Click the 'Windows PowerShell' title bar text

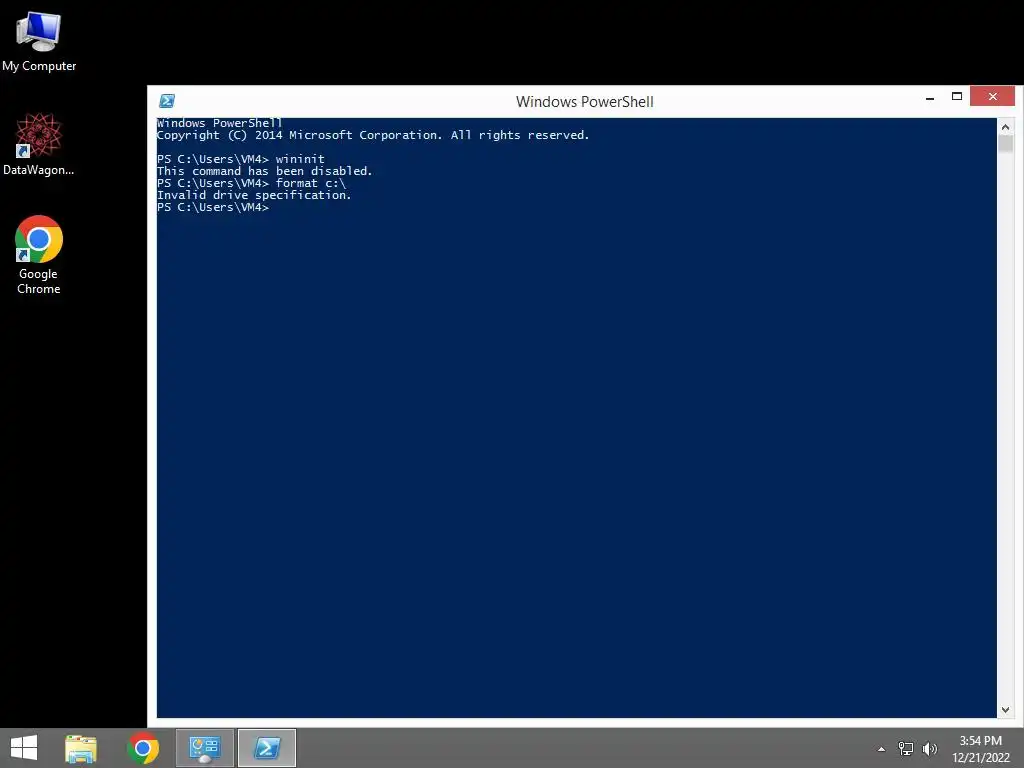[584, 102]
